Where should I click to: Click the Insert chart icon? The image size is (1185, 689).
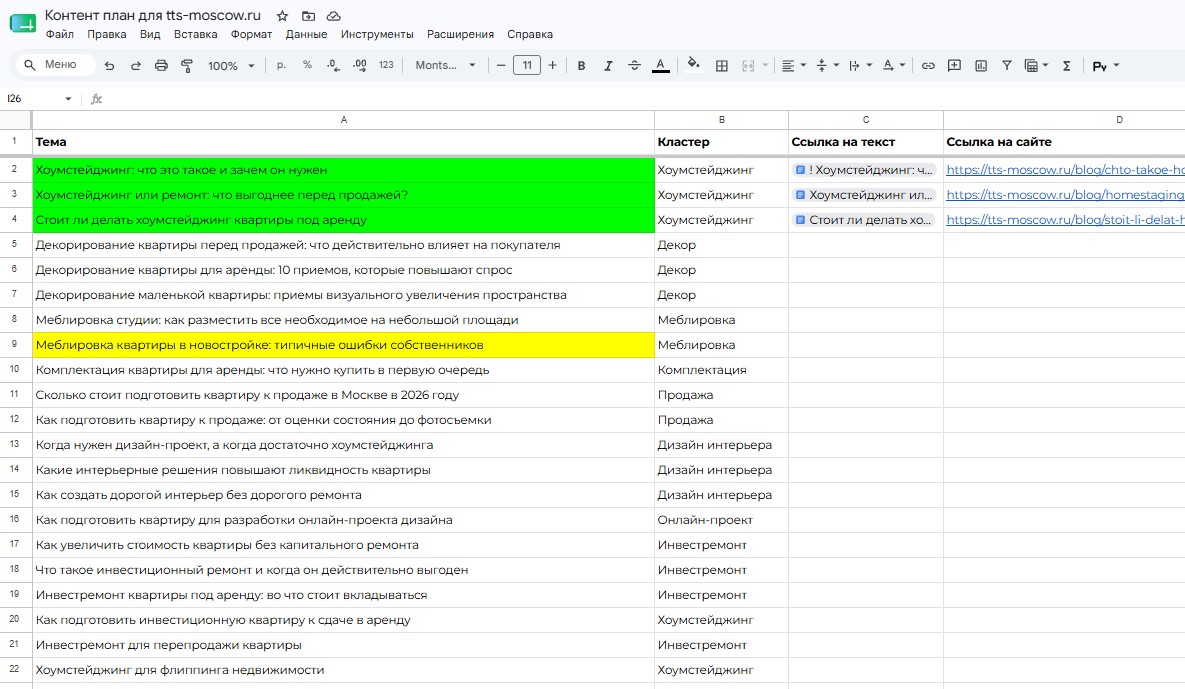pyautogui.click(x=981, y=66)
